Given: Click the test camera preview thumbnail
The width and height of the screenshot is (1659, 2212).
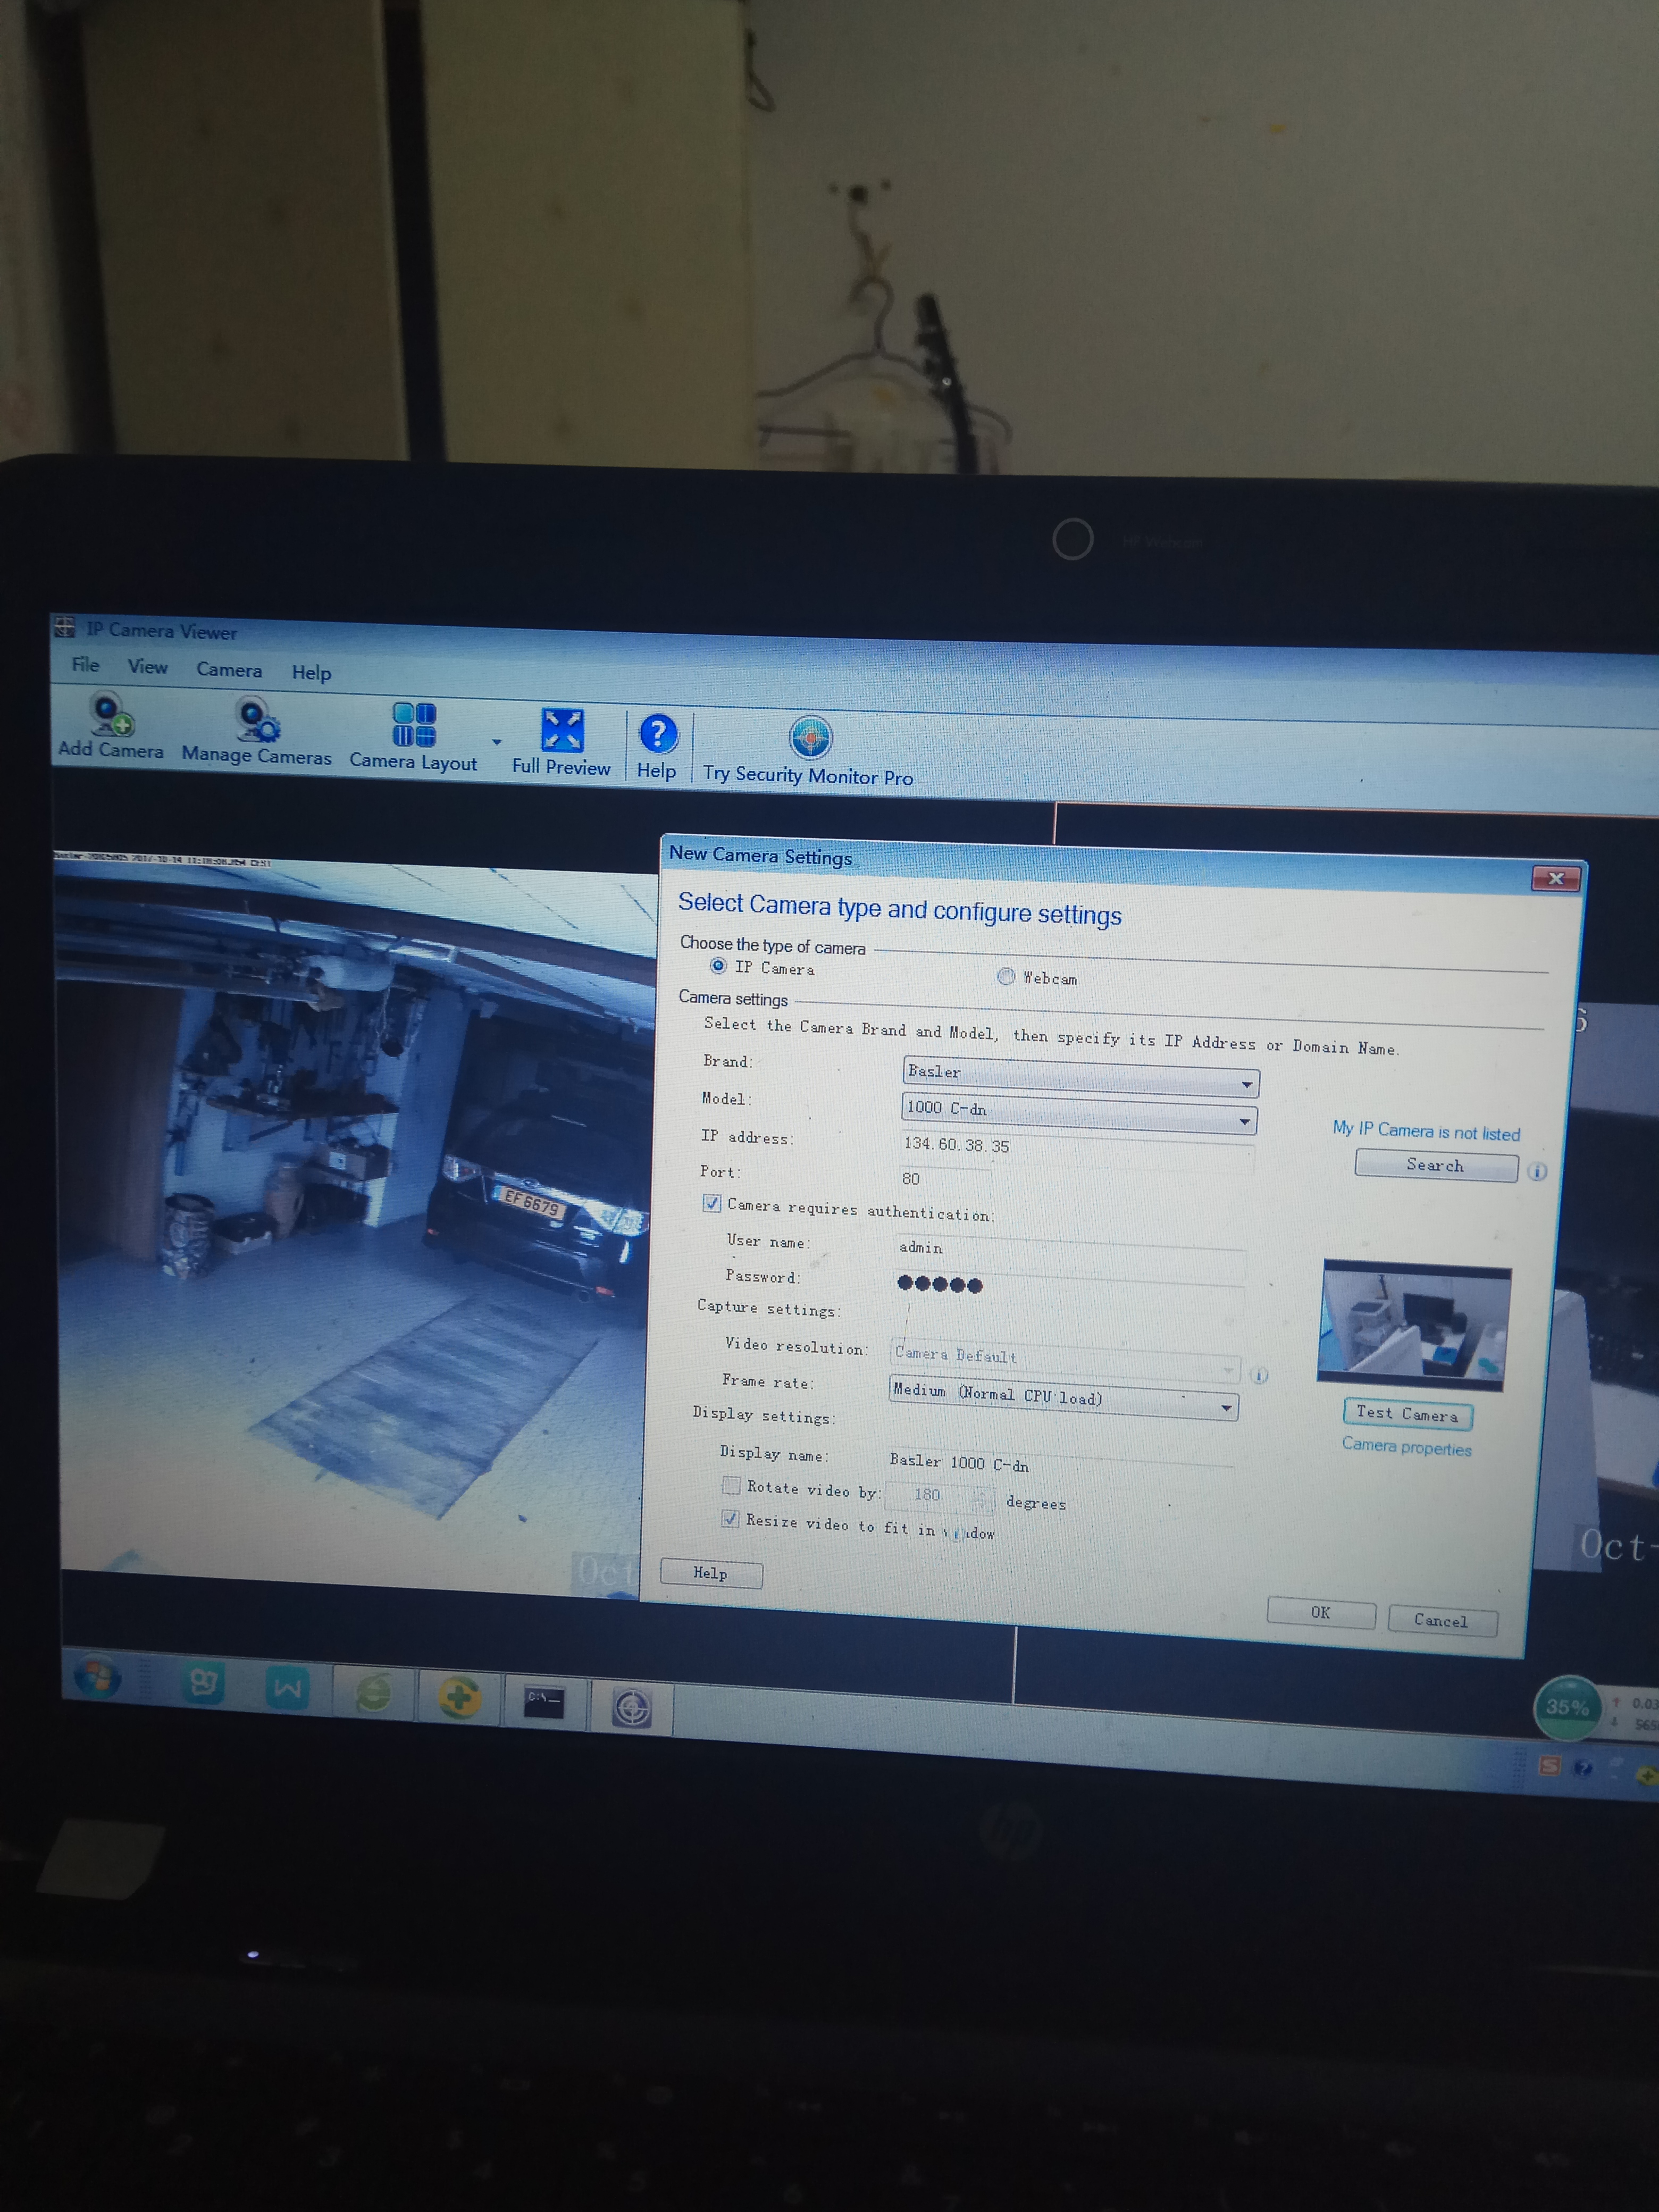Looking at the screenshot, I should pos(1415,1325).
